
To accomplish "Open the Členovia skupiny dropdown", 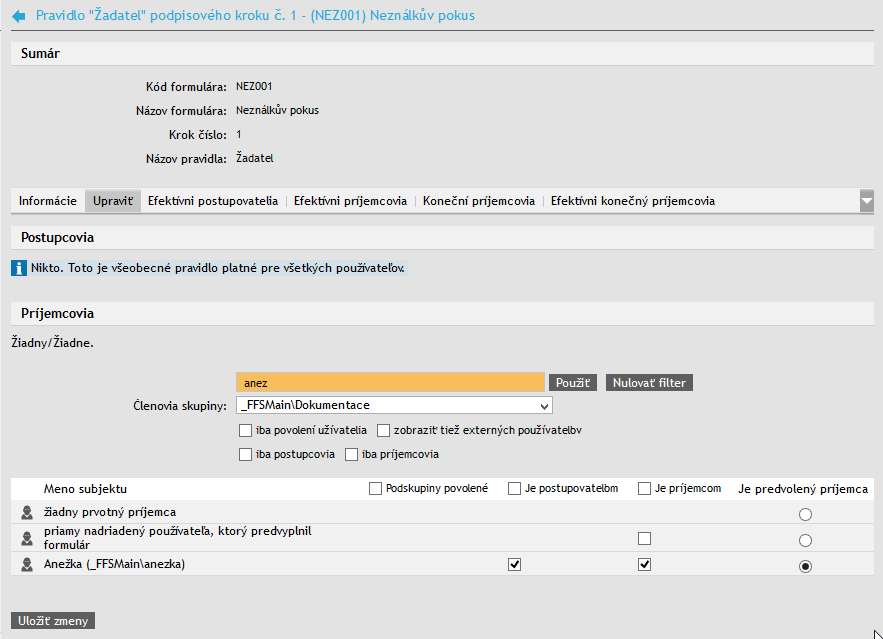I will [394, 405].
